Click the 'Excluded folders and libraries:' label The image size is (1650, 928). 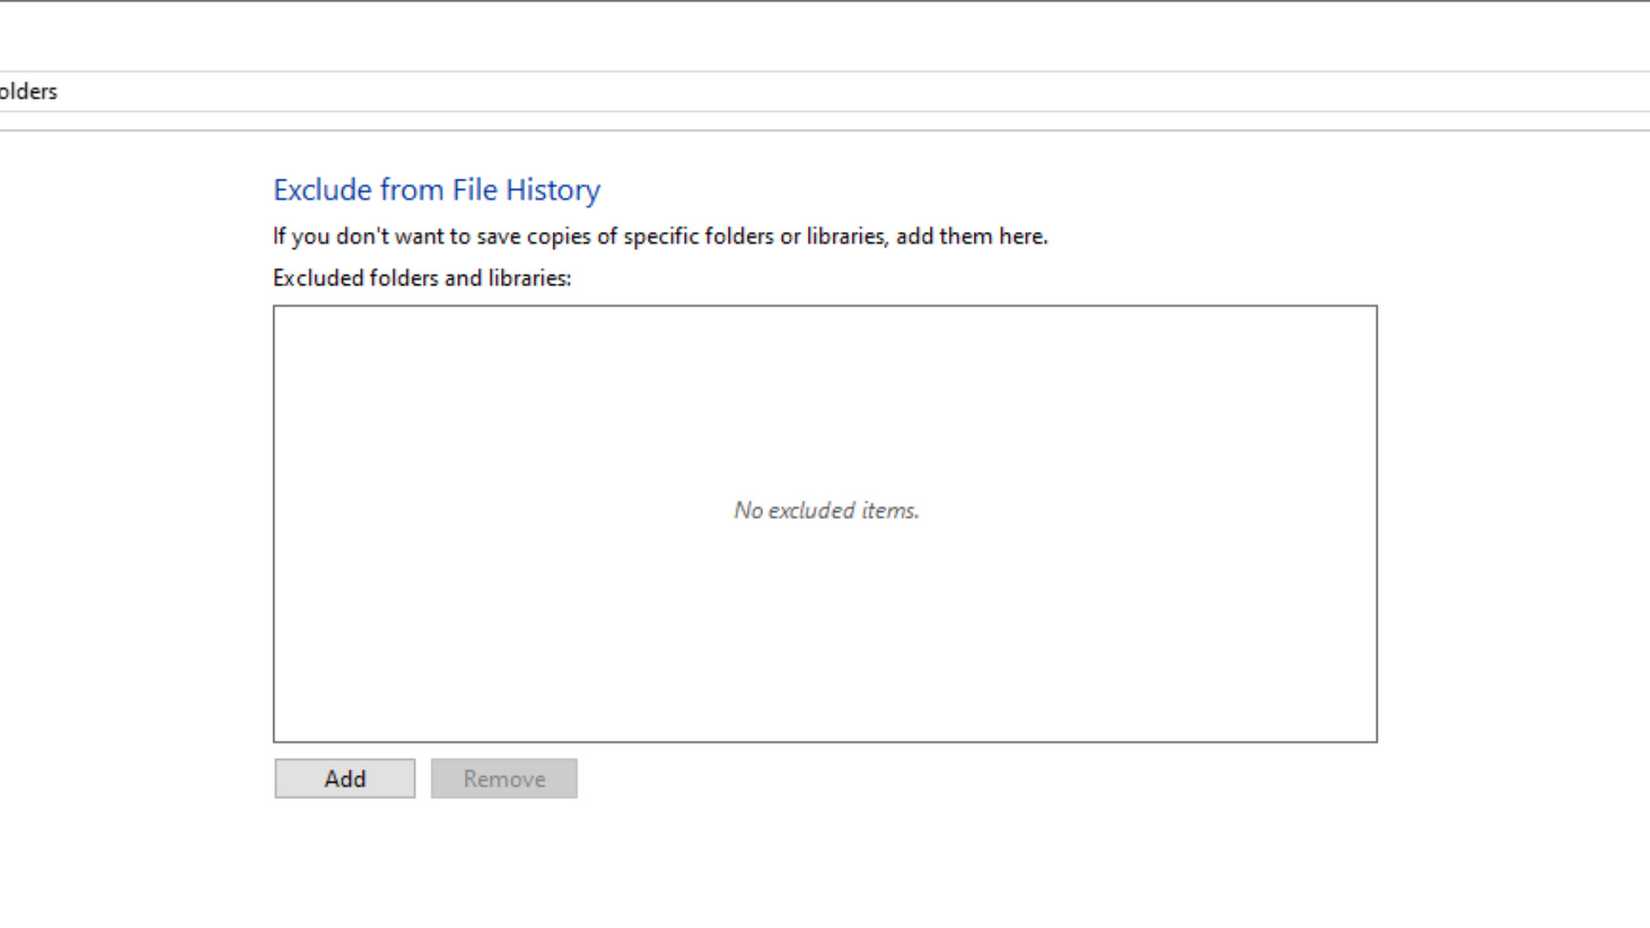coord(422,278)
